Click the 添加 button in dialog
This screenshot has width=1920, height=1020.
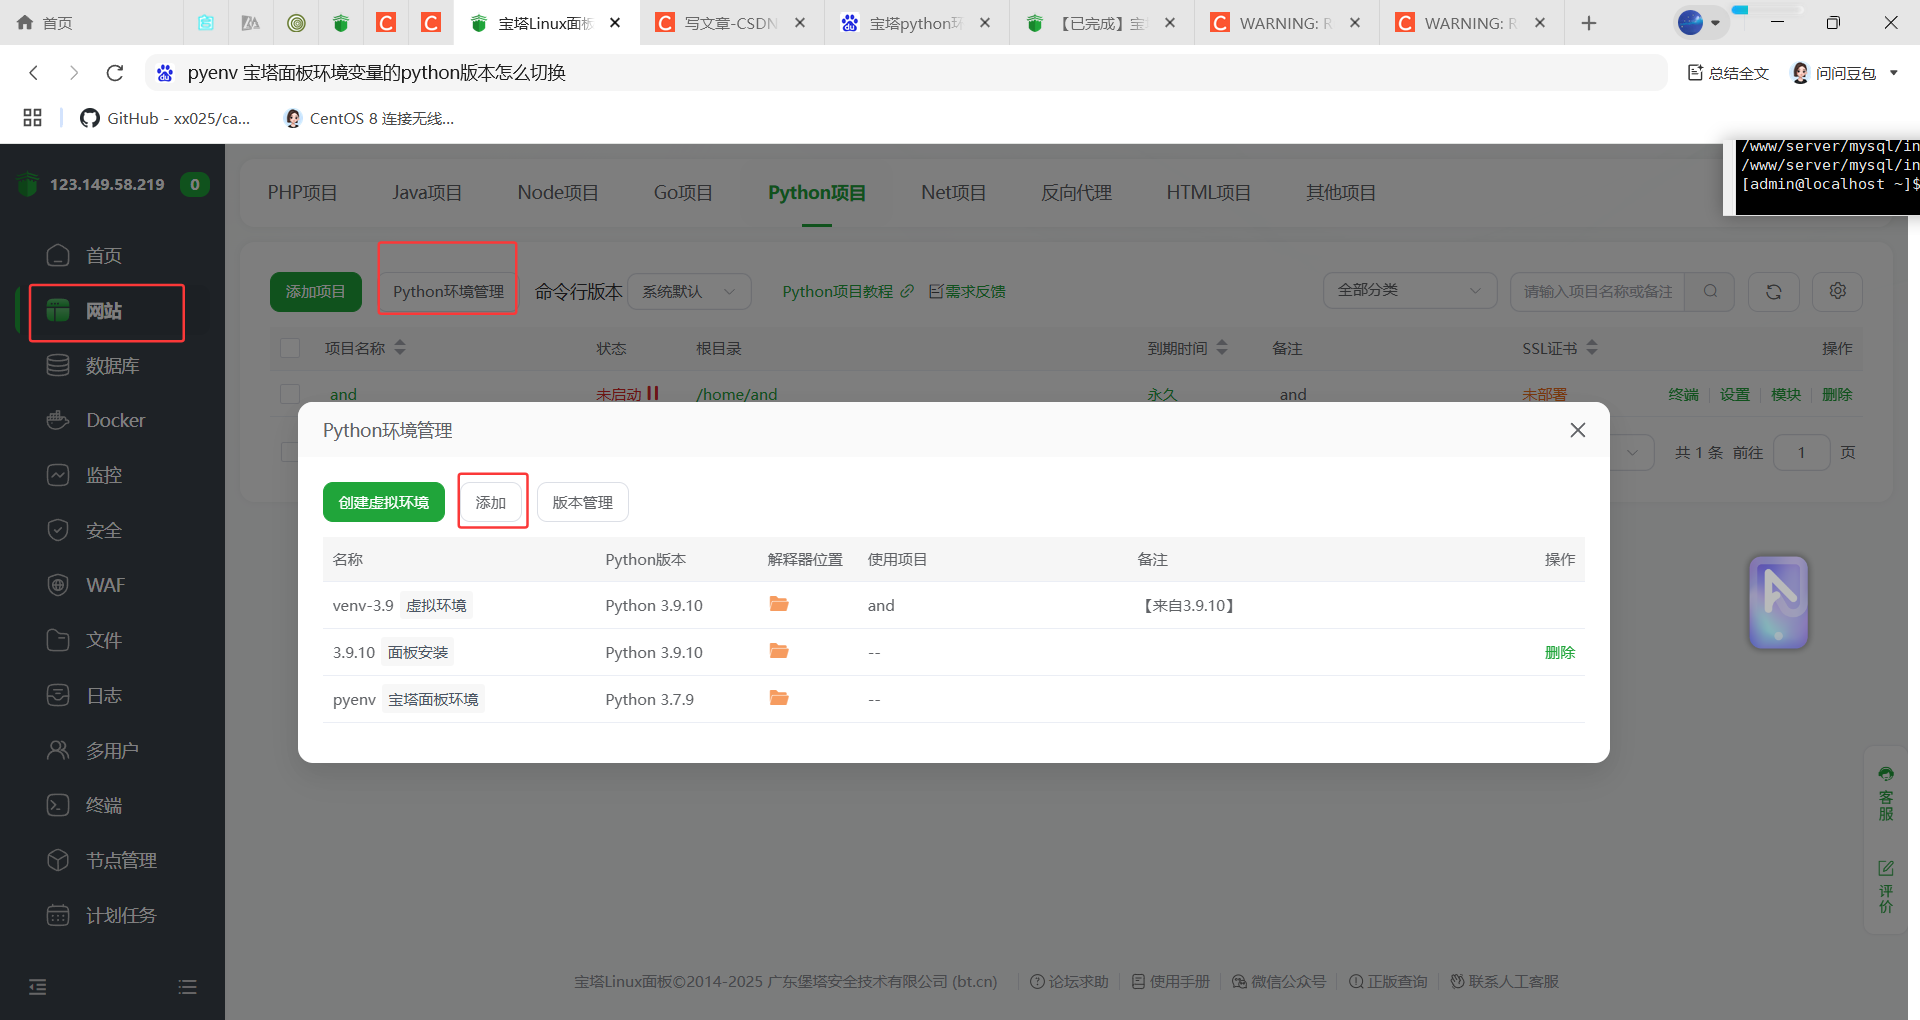(491, 502)
